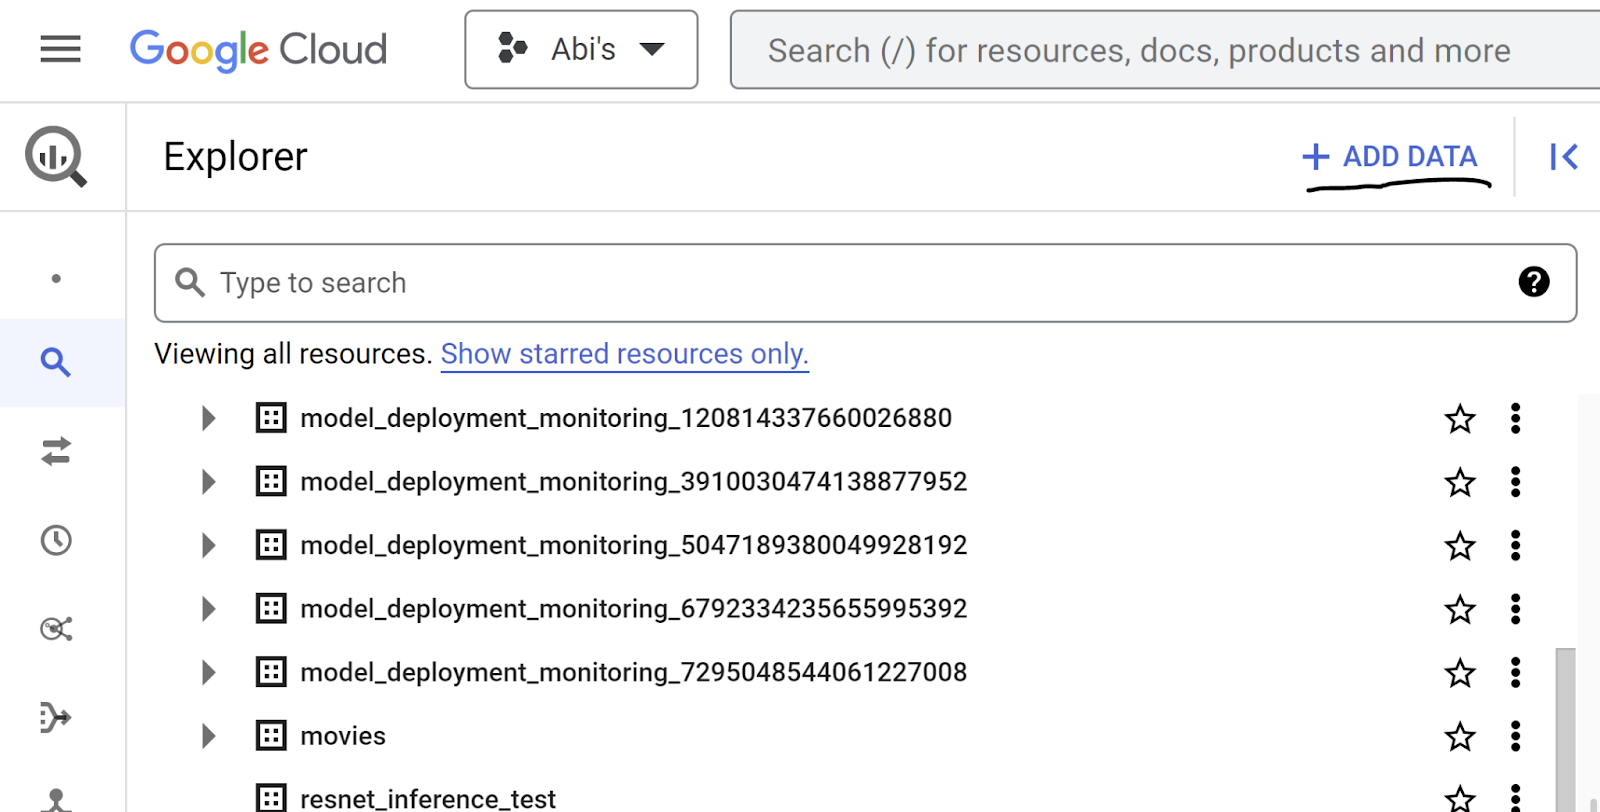Expand the movies dataset

pyautogui.click(x=208, y=736)
